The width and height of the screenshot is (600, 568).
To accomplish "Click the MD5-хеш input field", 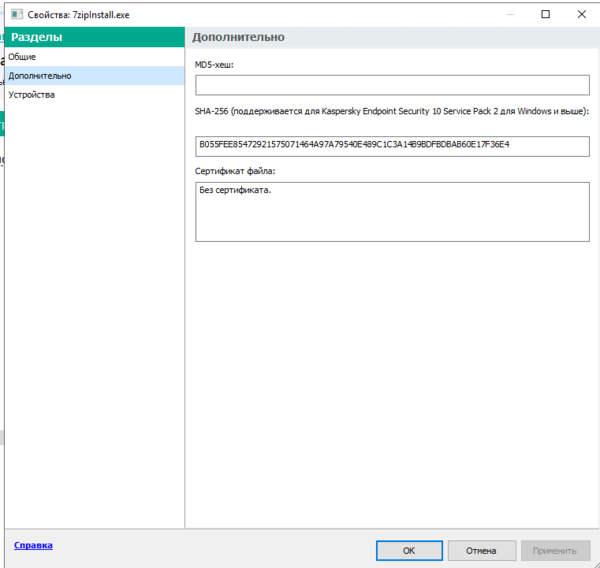I will coord(392,85).
